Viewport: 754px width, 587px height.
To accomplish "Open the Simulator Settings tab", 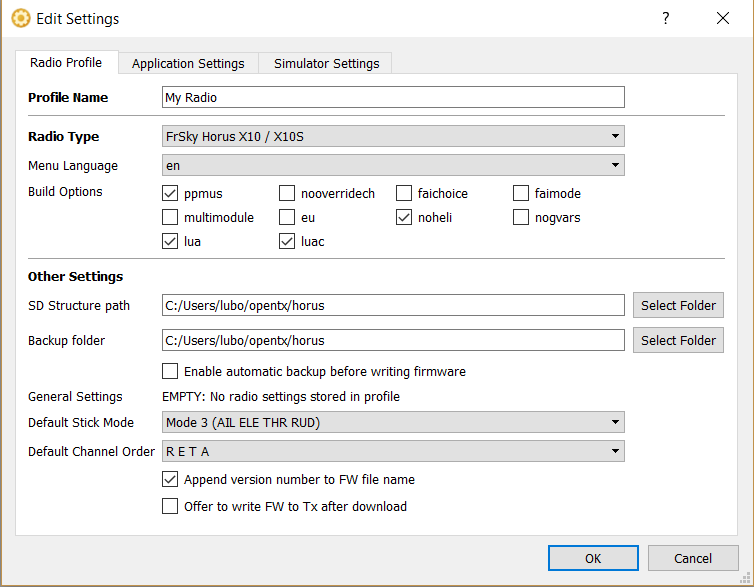I will [x=326, y=63].
